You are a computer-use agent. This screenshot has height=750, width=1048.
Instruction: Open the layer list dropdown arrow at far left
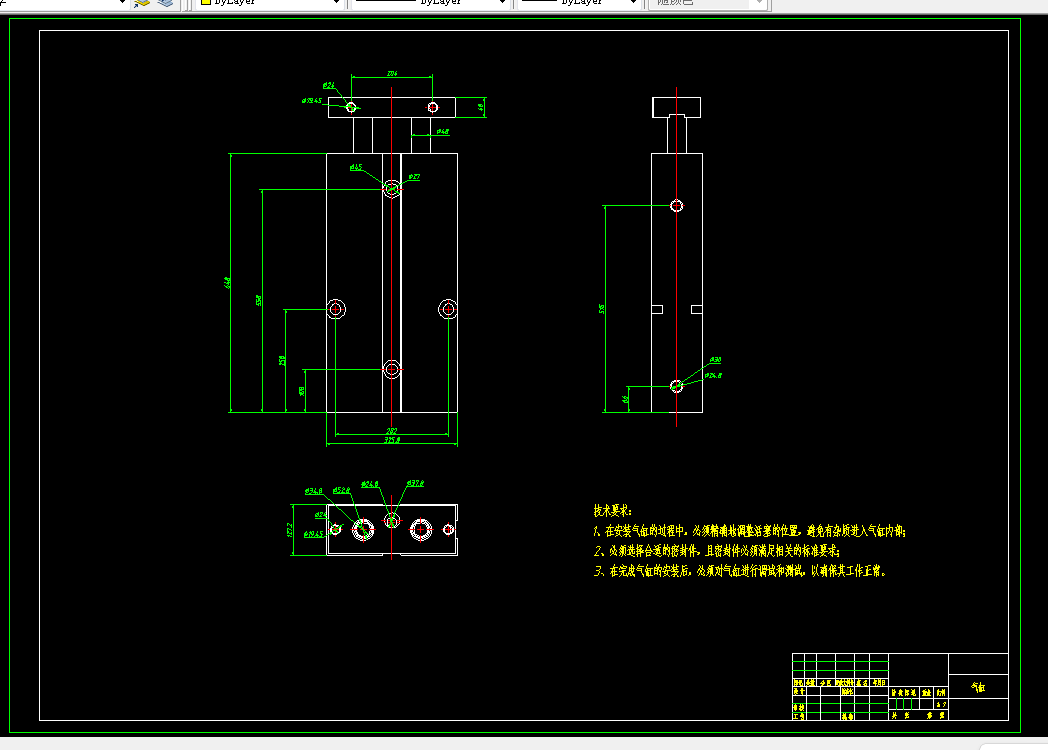(x=122, y=3)
